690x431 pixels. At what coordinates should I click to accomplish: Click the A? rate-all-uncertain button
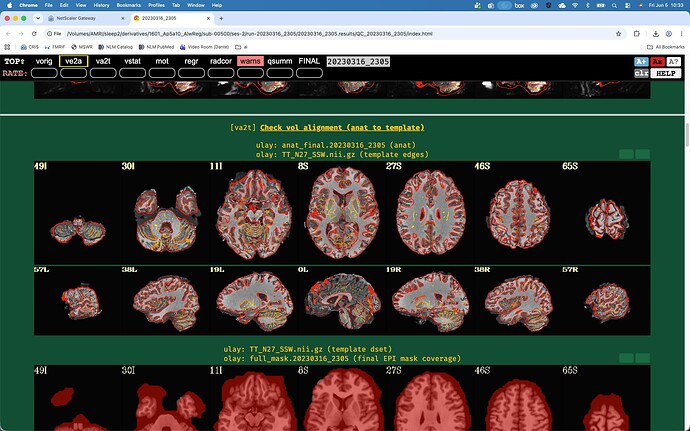pos(673,62)
